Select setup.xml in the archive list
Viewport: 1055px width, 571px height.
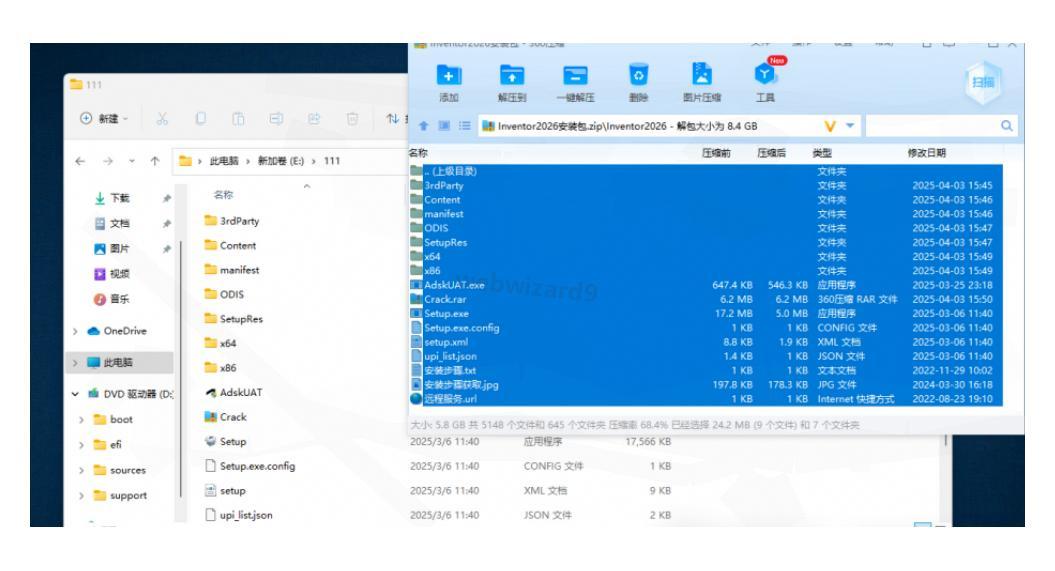(706, 342)
